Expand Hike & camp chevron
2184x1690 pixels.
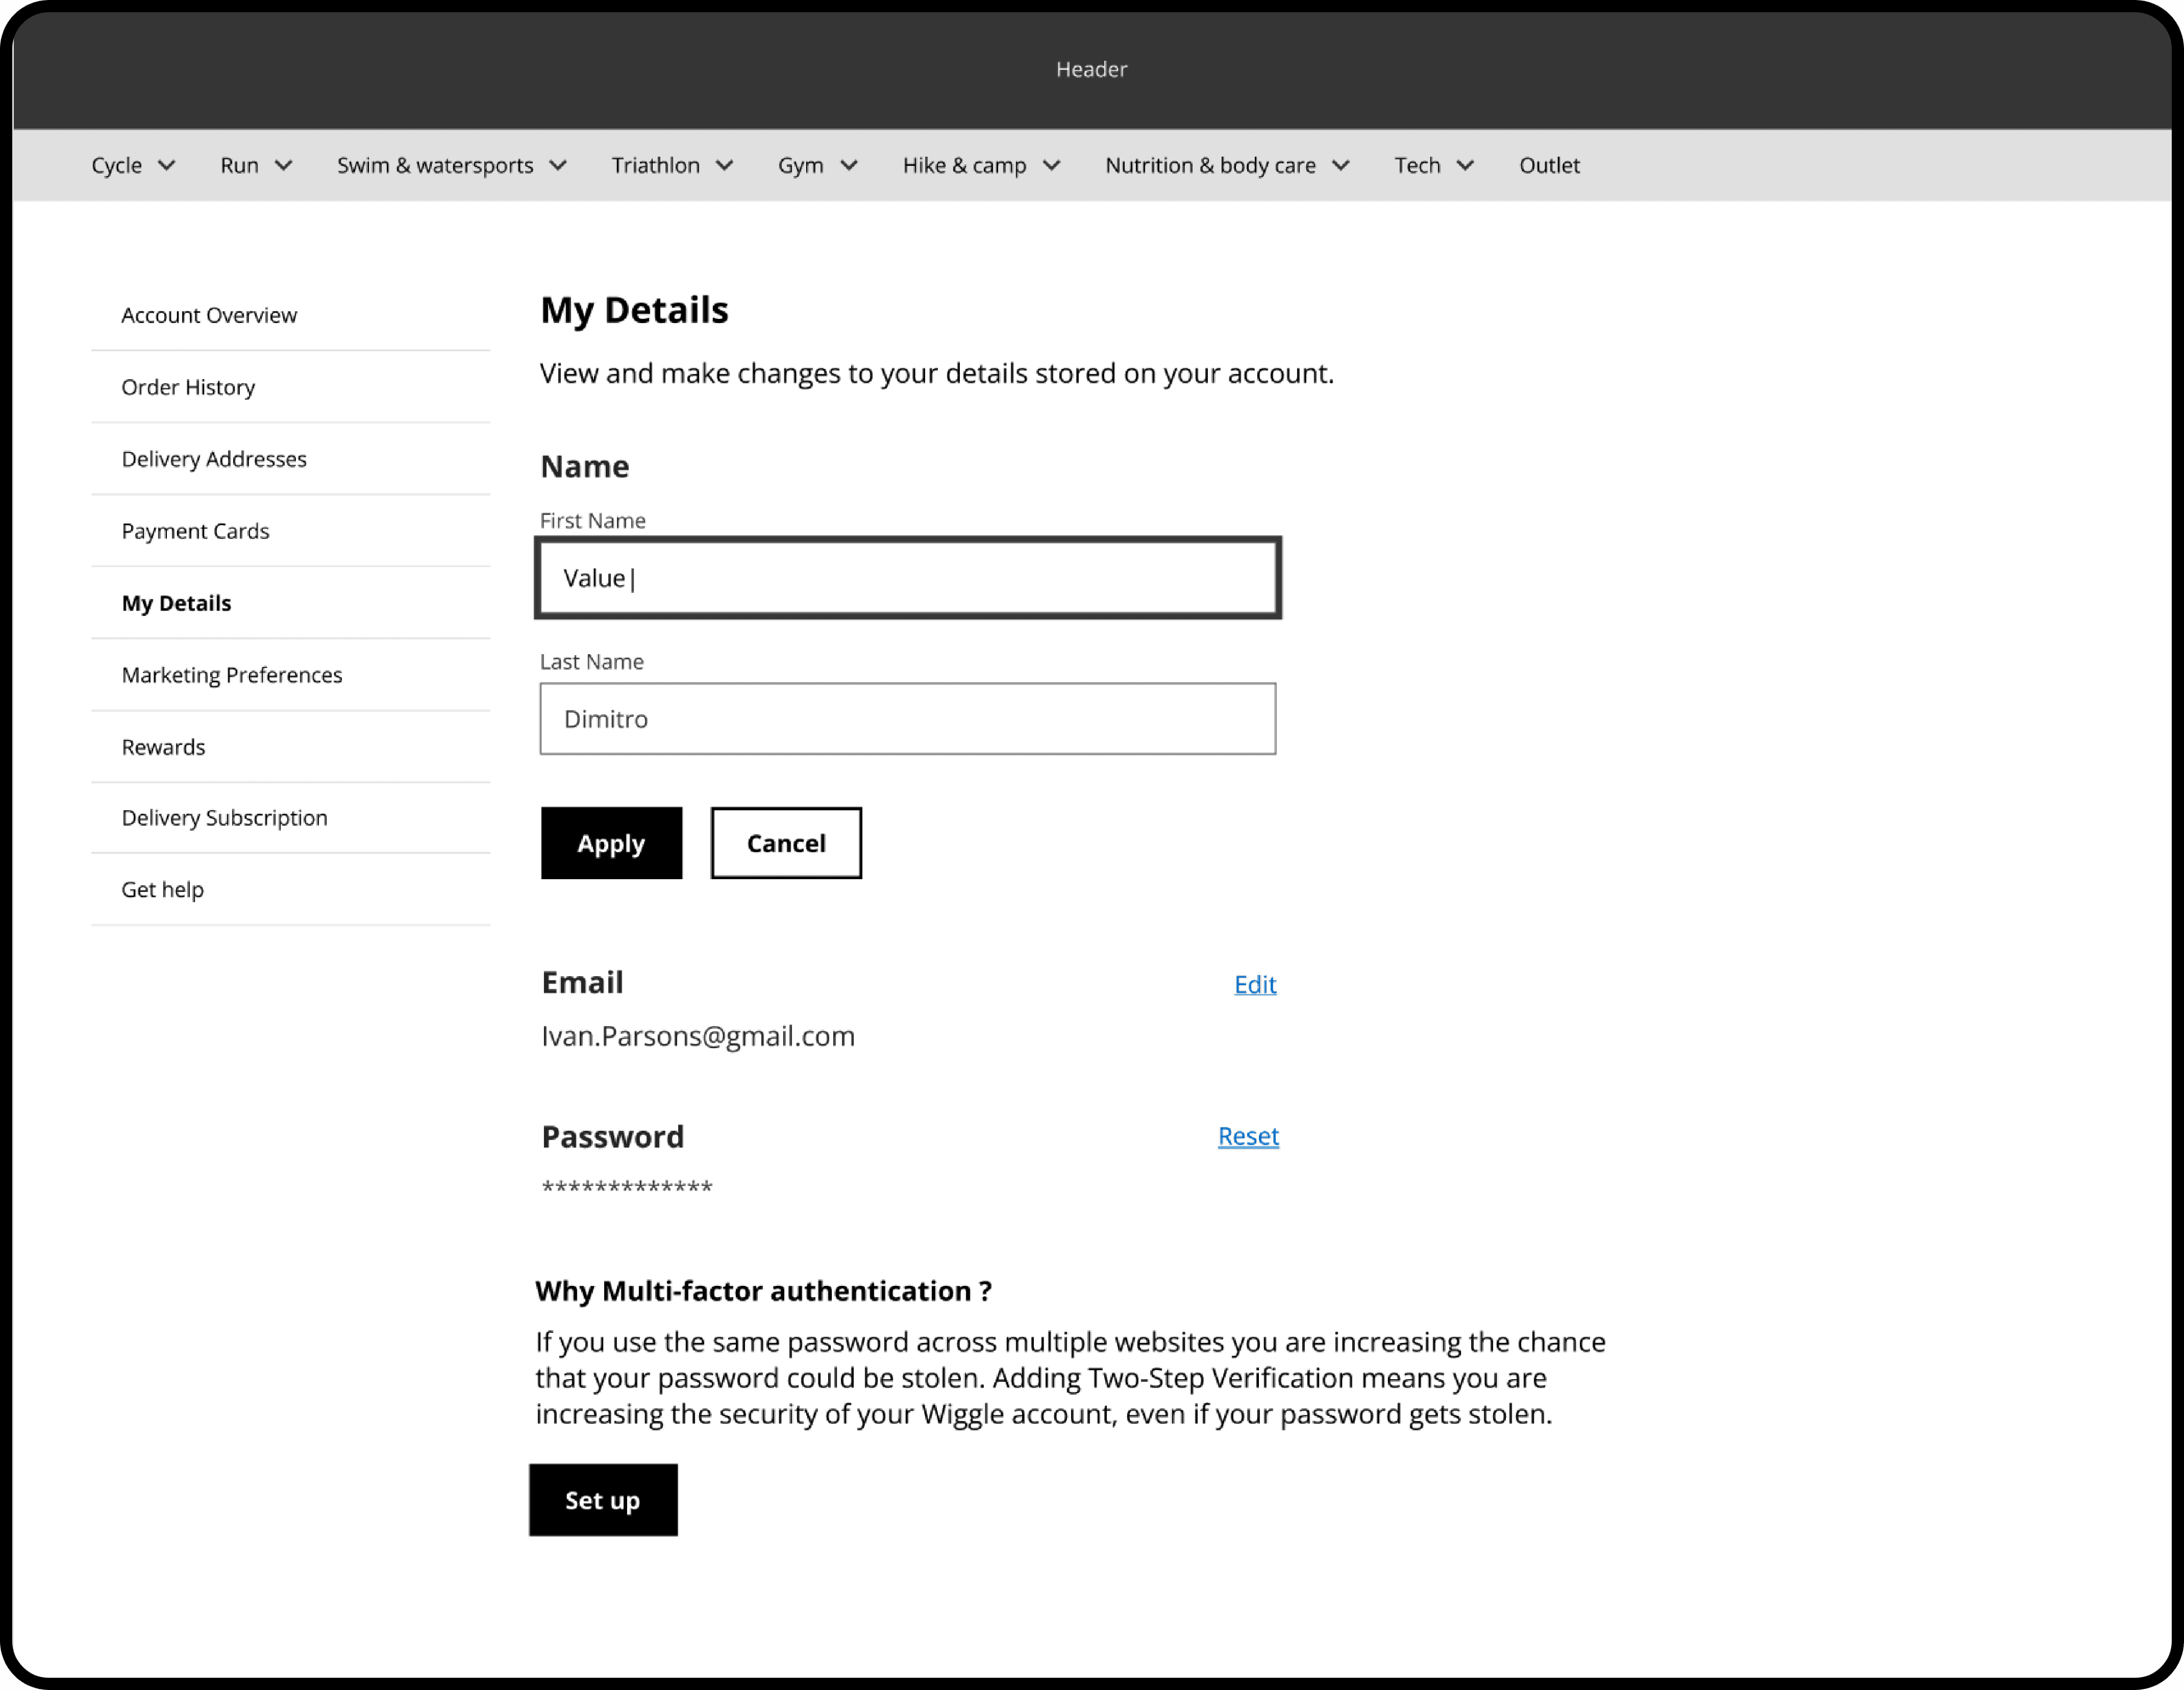1052,166
